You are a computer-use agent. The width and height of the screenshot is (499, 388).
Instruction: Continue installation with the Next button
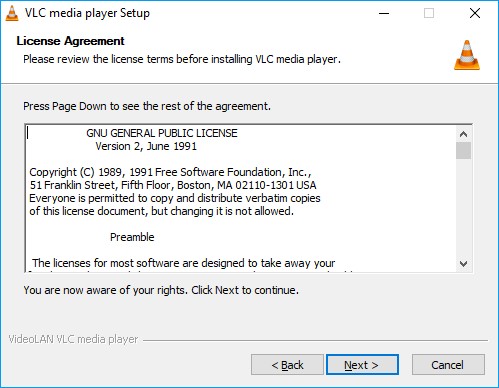[x=362, y=365]
